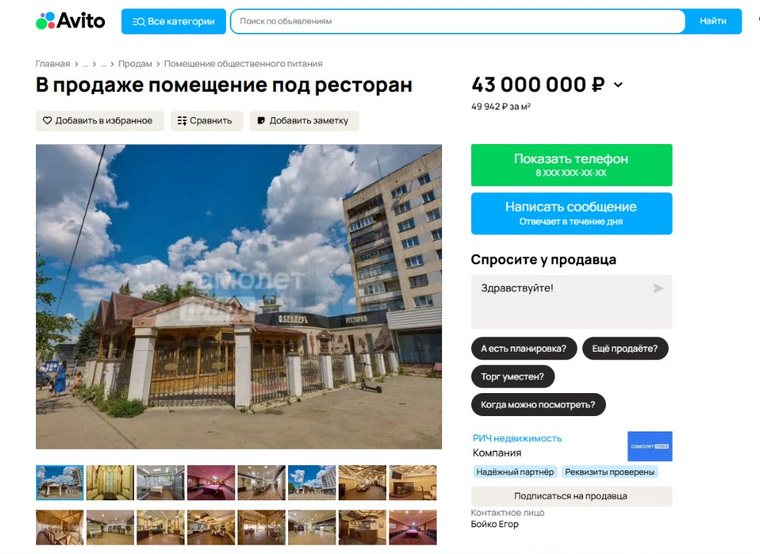The image size is (760, 554).
Task: Click the Показать телефон button
Action: [571, 165]
